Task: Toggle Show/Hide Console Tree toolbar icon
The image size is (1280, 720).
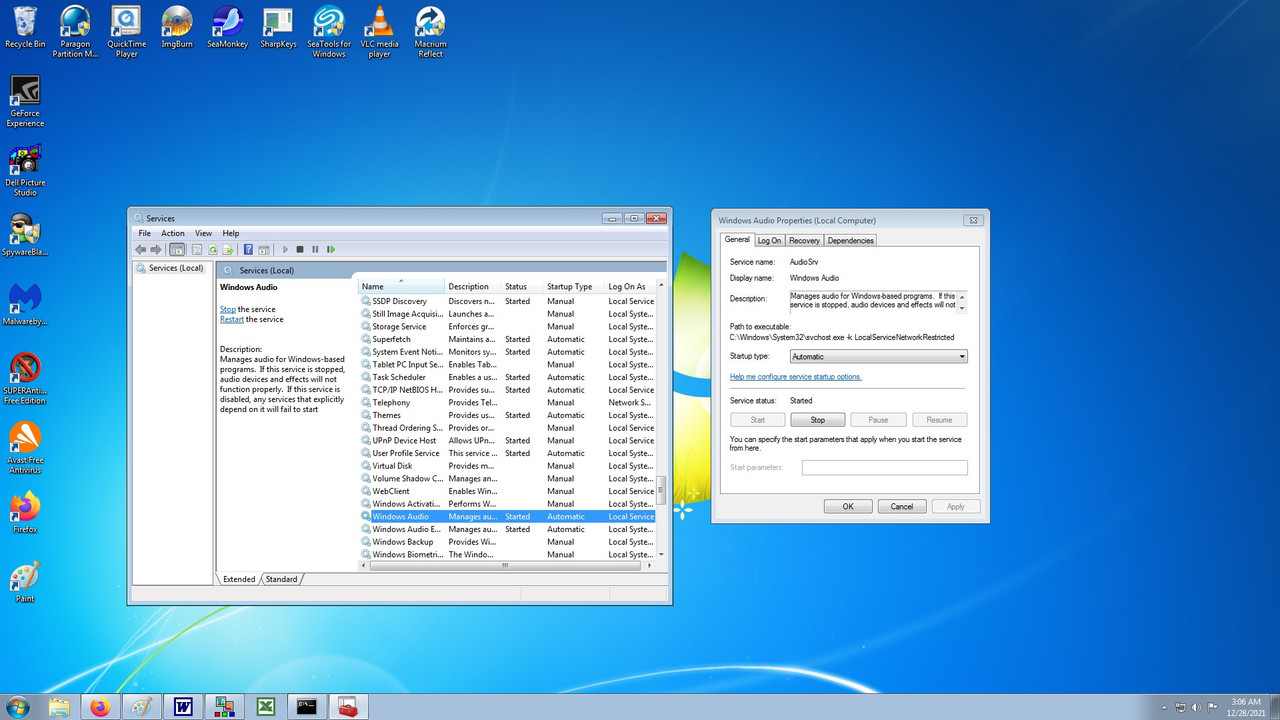Action: (177, 249)
